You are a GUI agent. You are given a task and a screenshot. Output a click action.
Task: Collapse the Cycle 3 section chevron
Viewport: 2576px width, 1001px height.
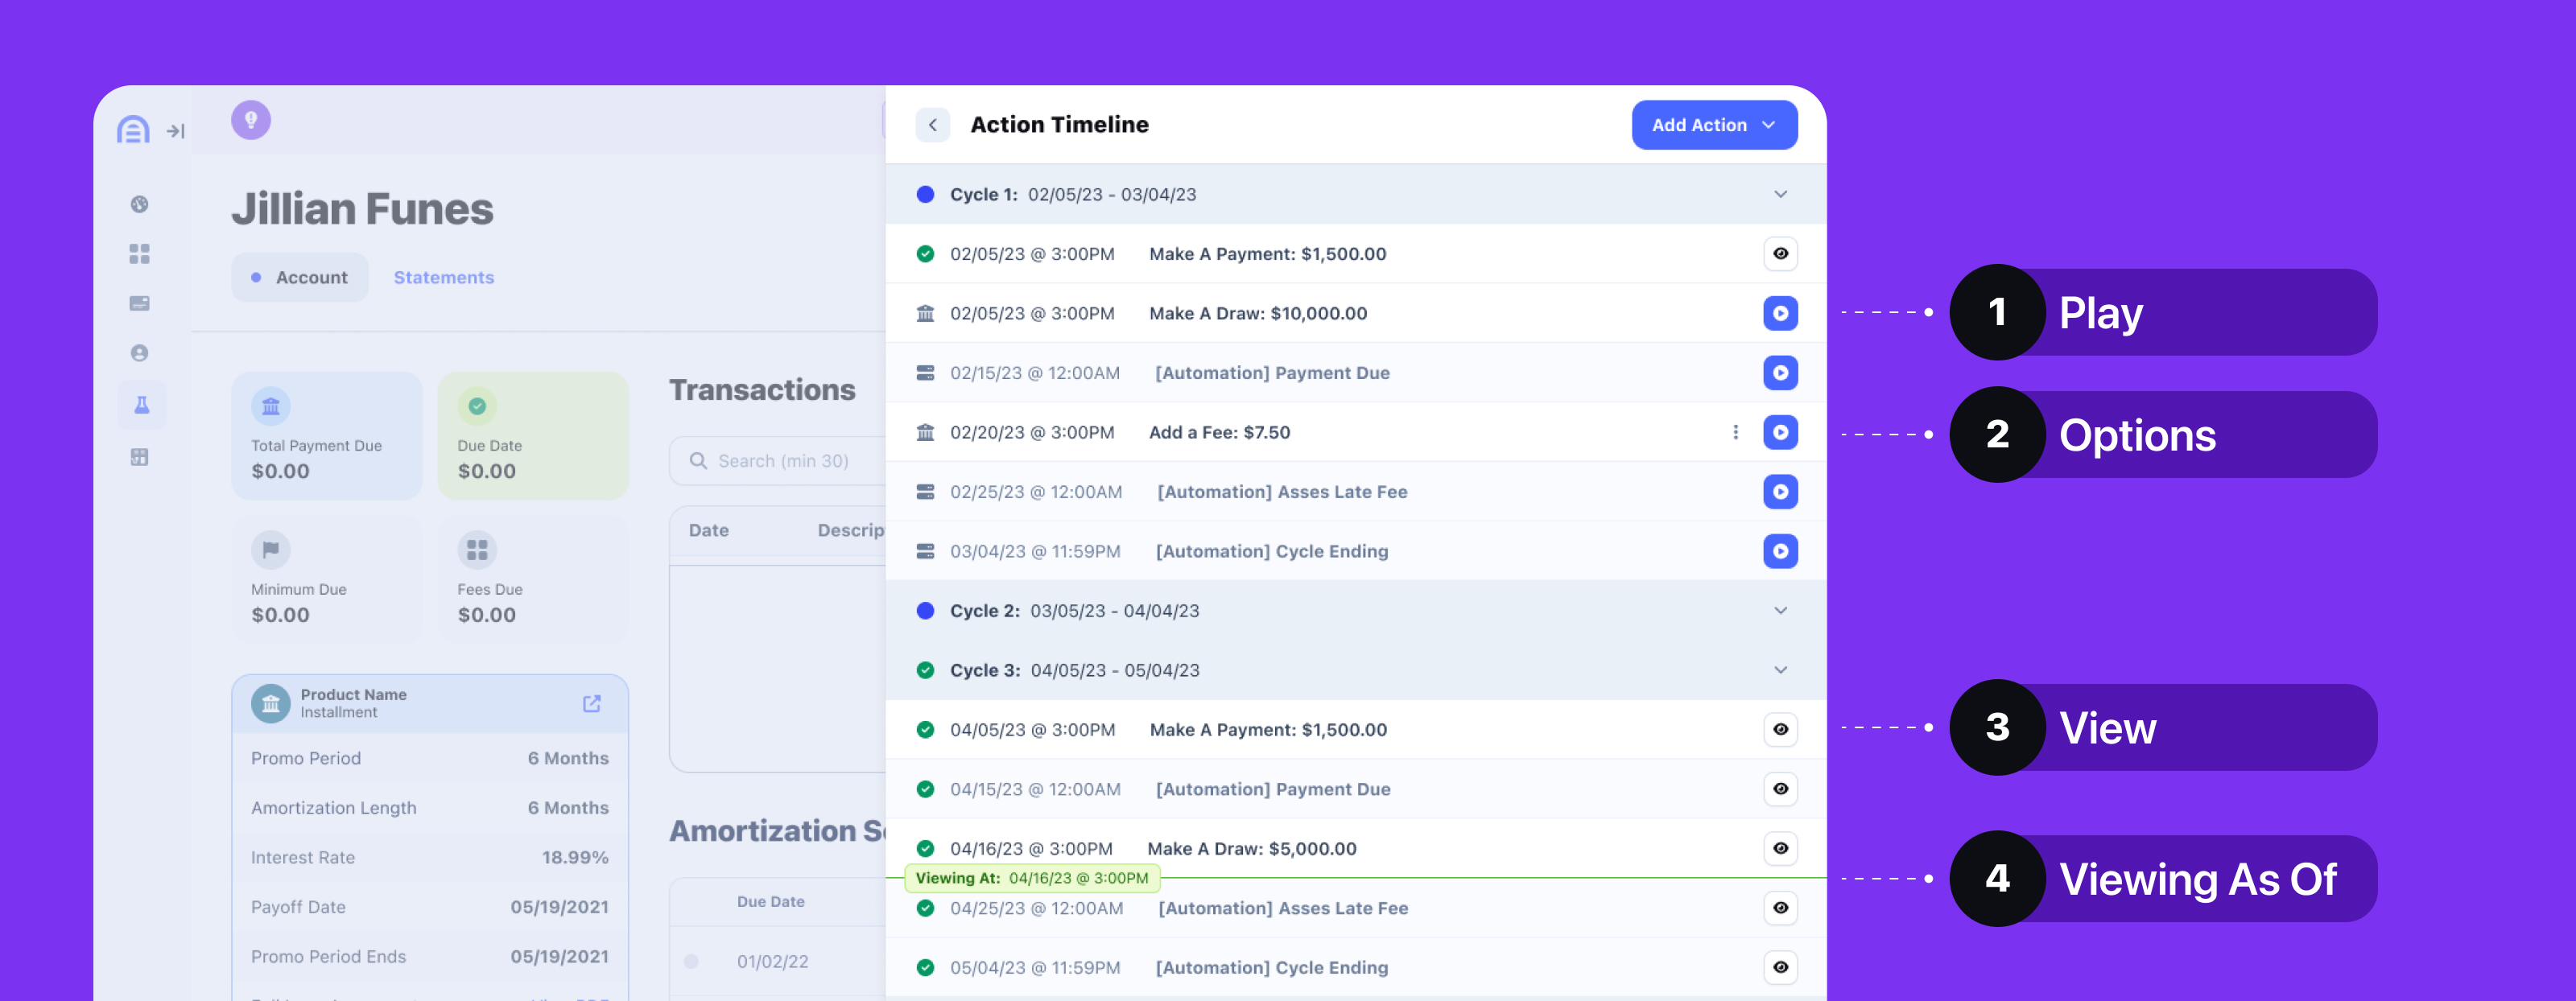point(1780,670)
